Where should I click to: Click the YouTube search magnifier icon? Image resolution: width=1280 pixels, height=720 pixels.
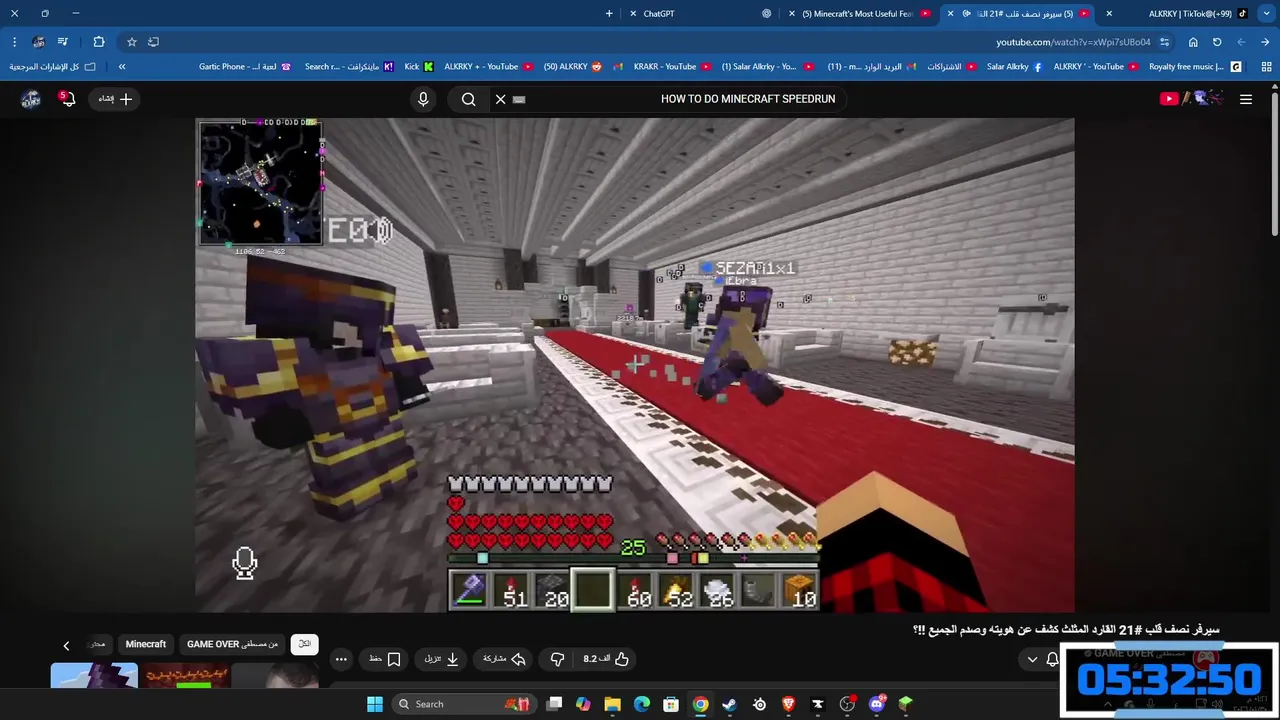468,99
